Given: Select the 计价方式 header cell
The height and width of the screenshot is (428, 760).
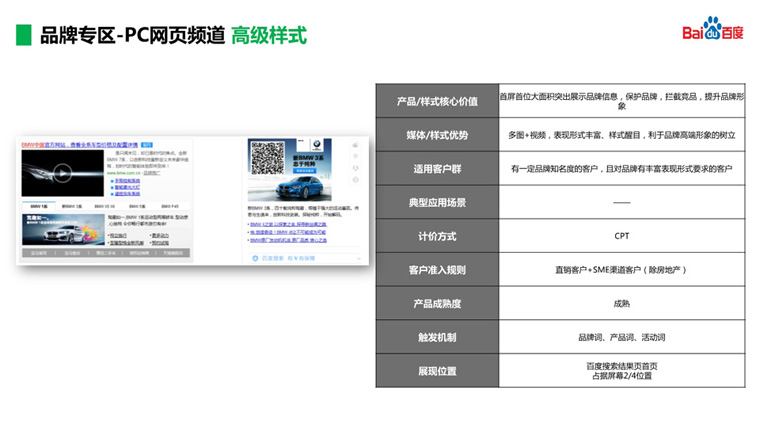Looking at the screenshot, I should coord(437,236).
